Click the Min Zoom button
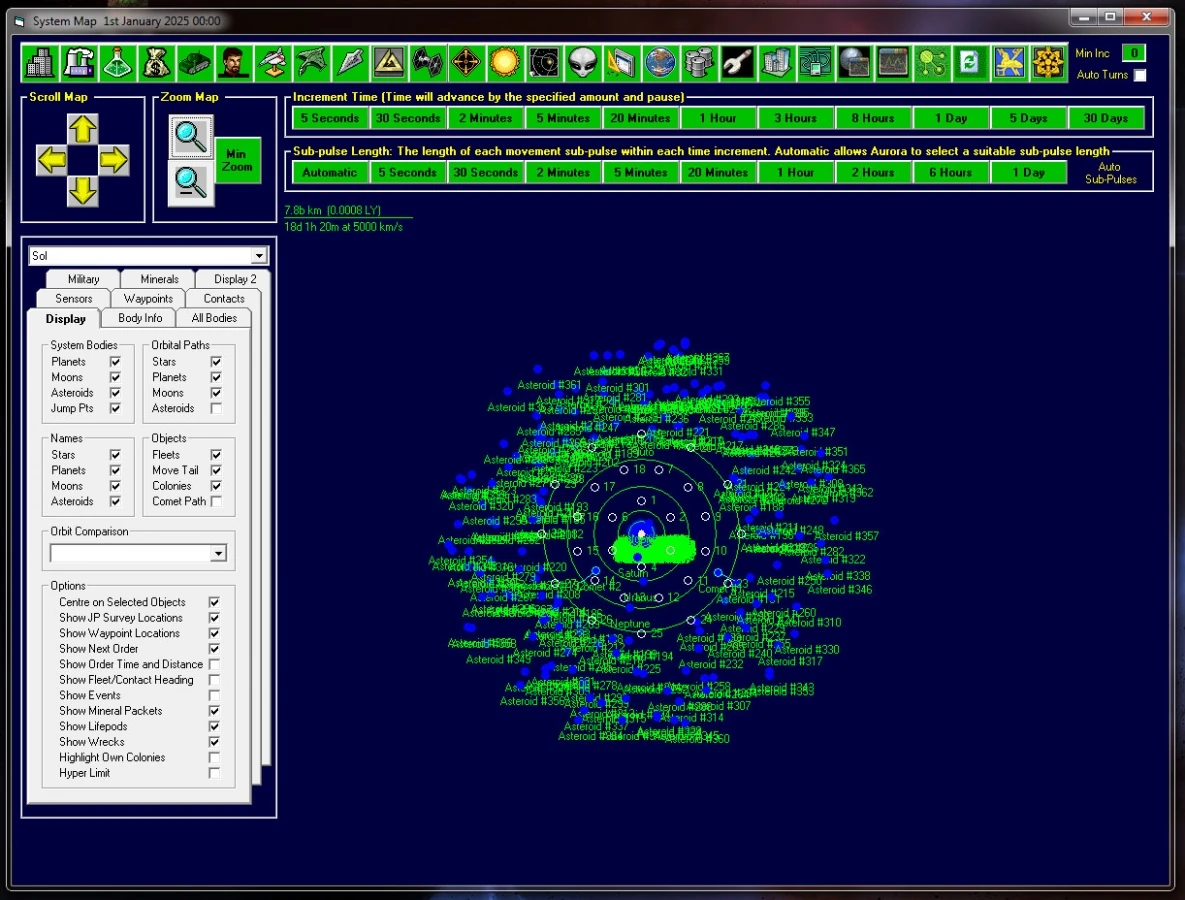Image resolution: width=1185 pixels, height=900 pixels. pyautogui.click(x=237, y=160)
